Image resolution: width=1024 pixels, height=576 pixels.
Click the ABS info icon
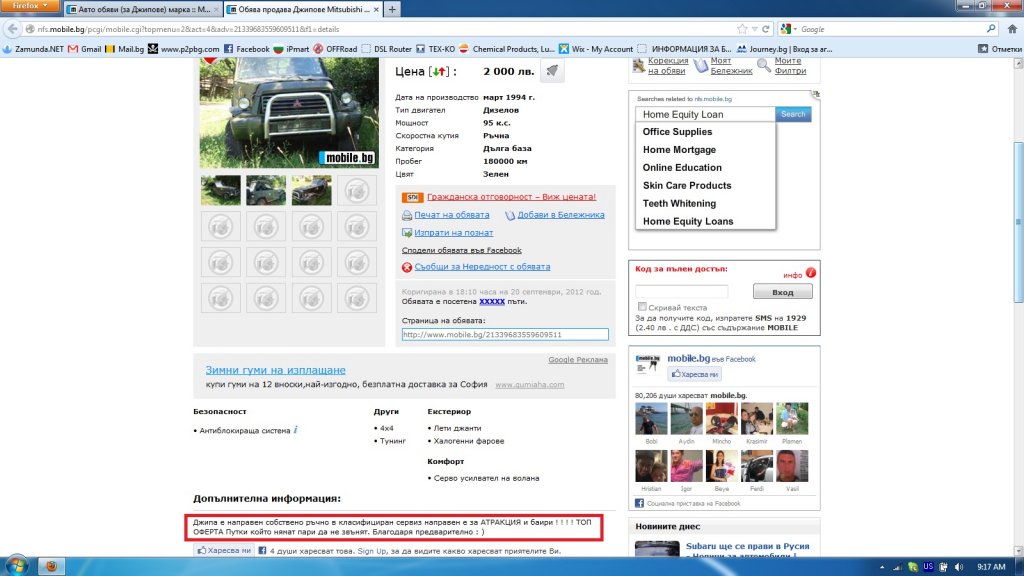click(x=296, y=430)
